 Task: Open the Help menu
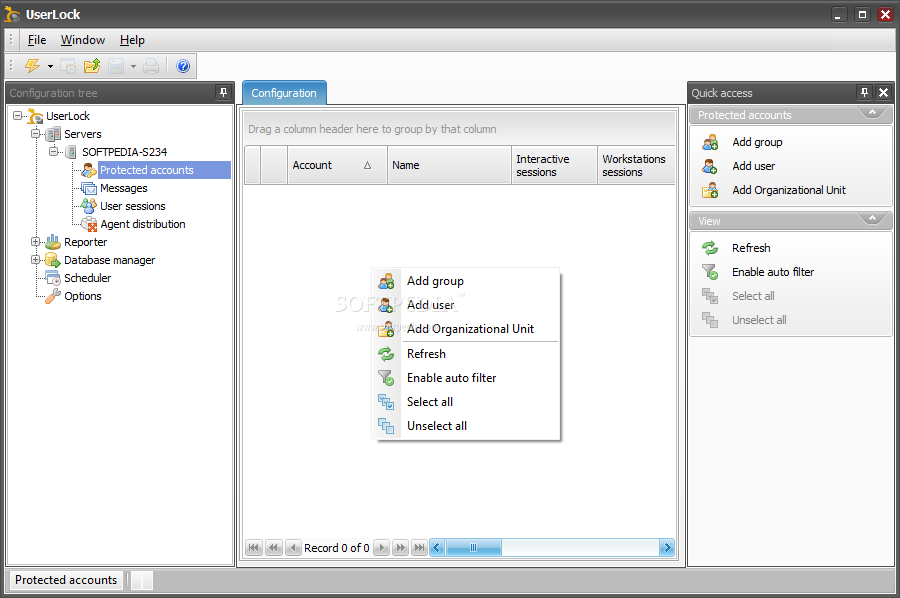132,40
